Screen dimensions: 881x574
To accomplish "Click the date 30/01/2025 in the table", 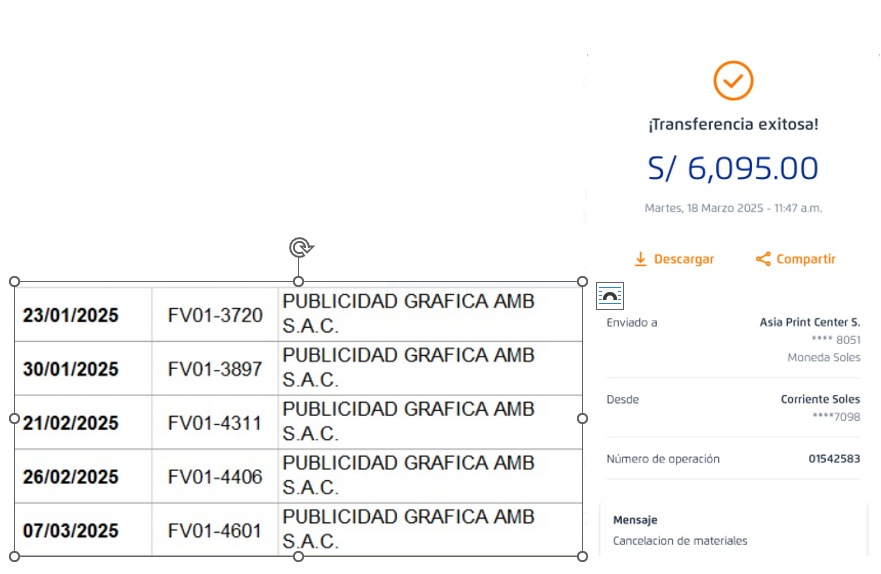I will [70, 370].
